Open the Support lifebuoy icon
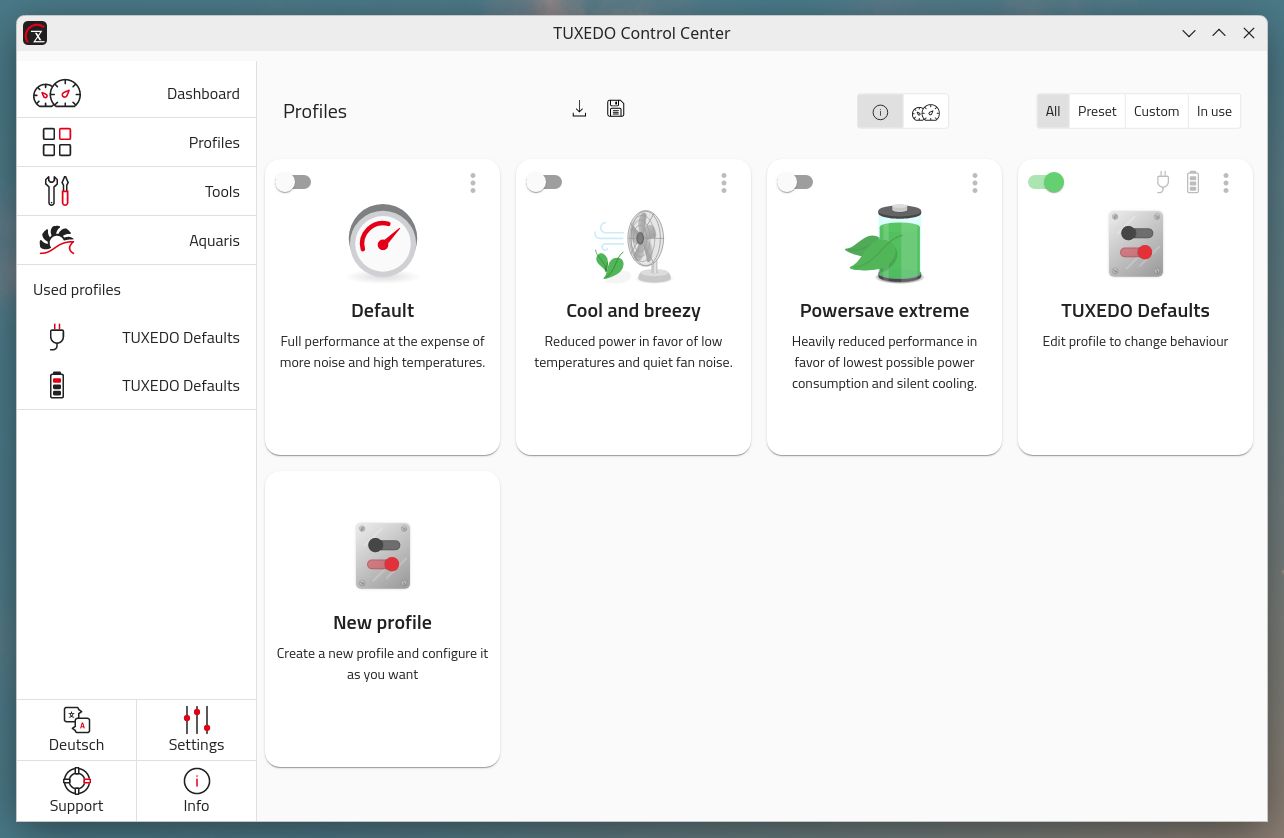The image size is (1284, 838). [x=77, y=781]
